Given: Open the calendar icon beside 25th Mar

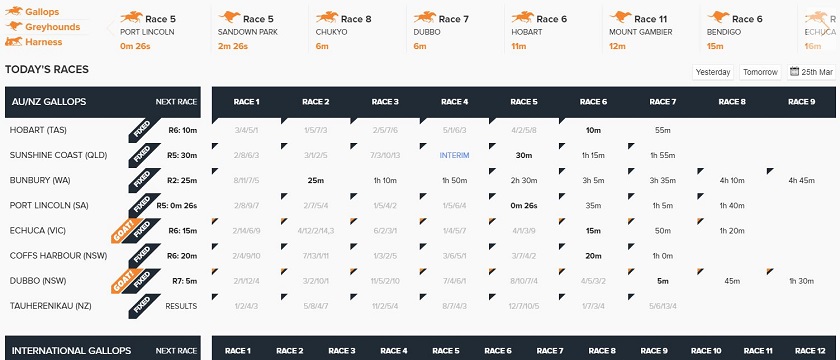Looking at the screenshot, I should [794, 72].
